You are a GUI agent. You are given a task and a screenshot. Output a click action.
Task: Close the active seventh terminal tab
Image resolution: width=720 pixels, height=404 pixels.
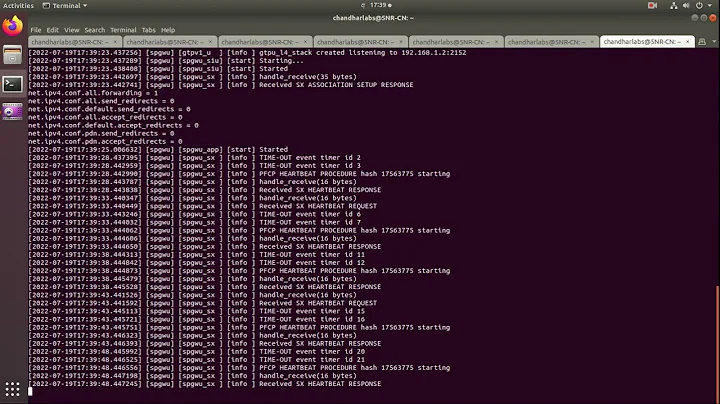[687, 42]
